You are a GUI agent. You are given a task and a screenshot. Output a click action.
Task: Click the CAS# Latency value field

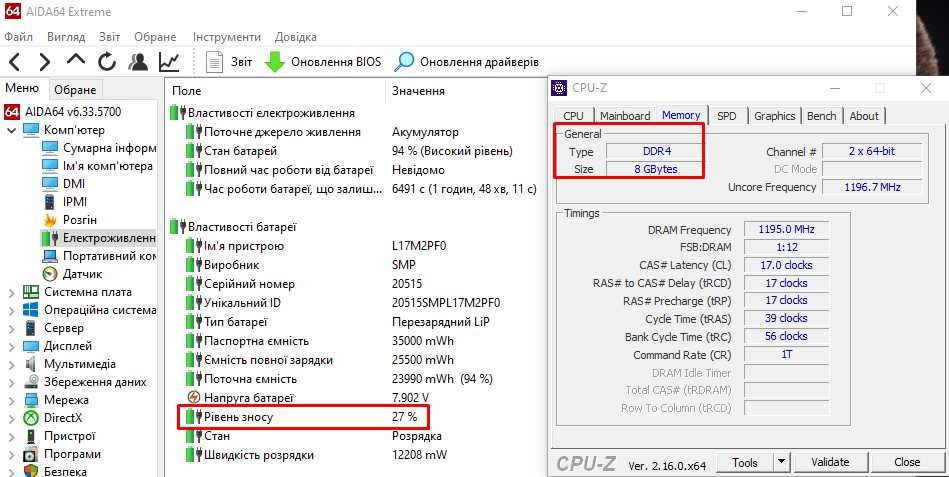[x=786, y=265]
